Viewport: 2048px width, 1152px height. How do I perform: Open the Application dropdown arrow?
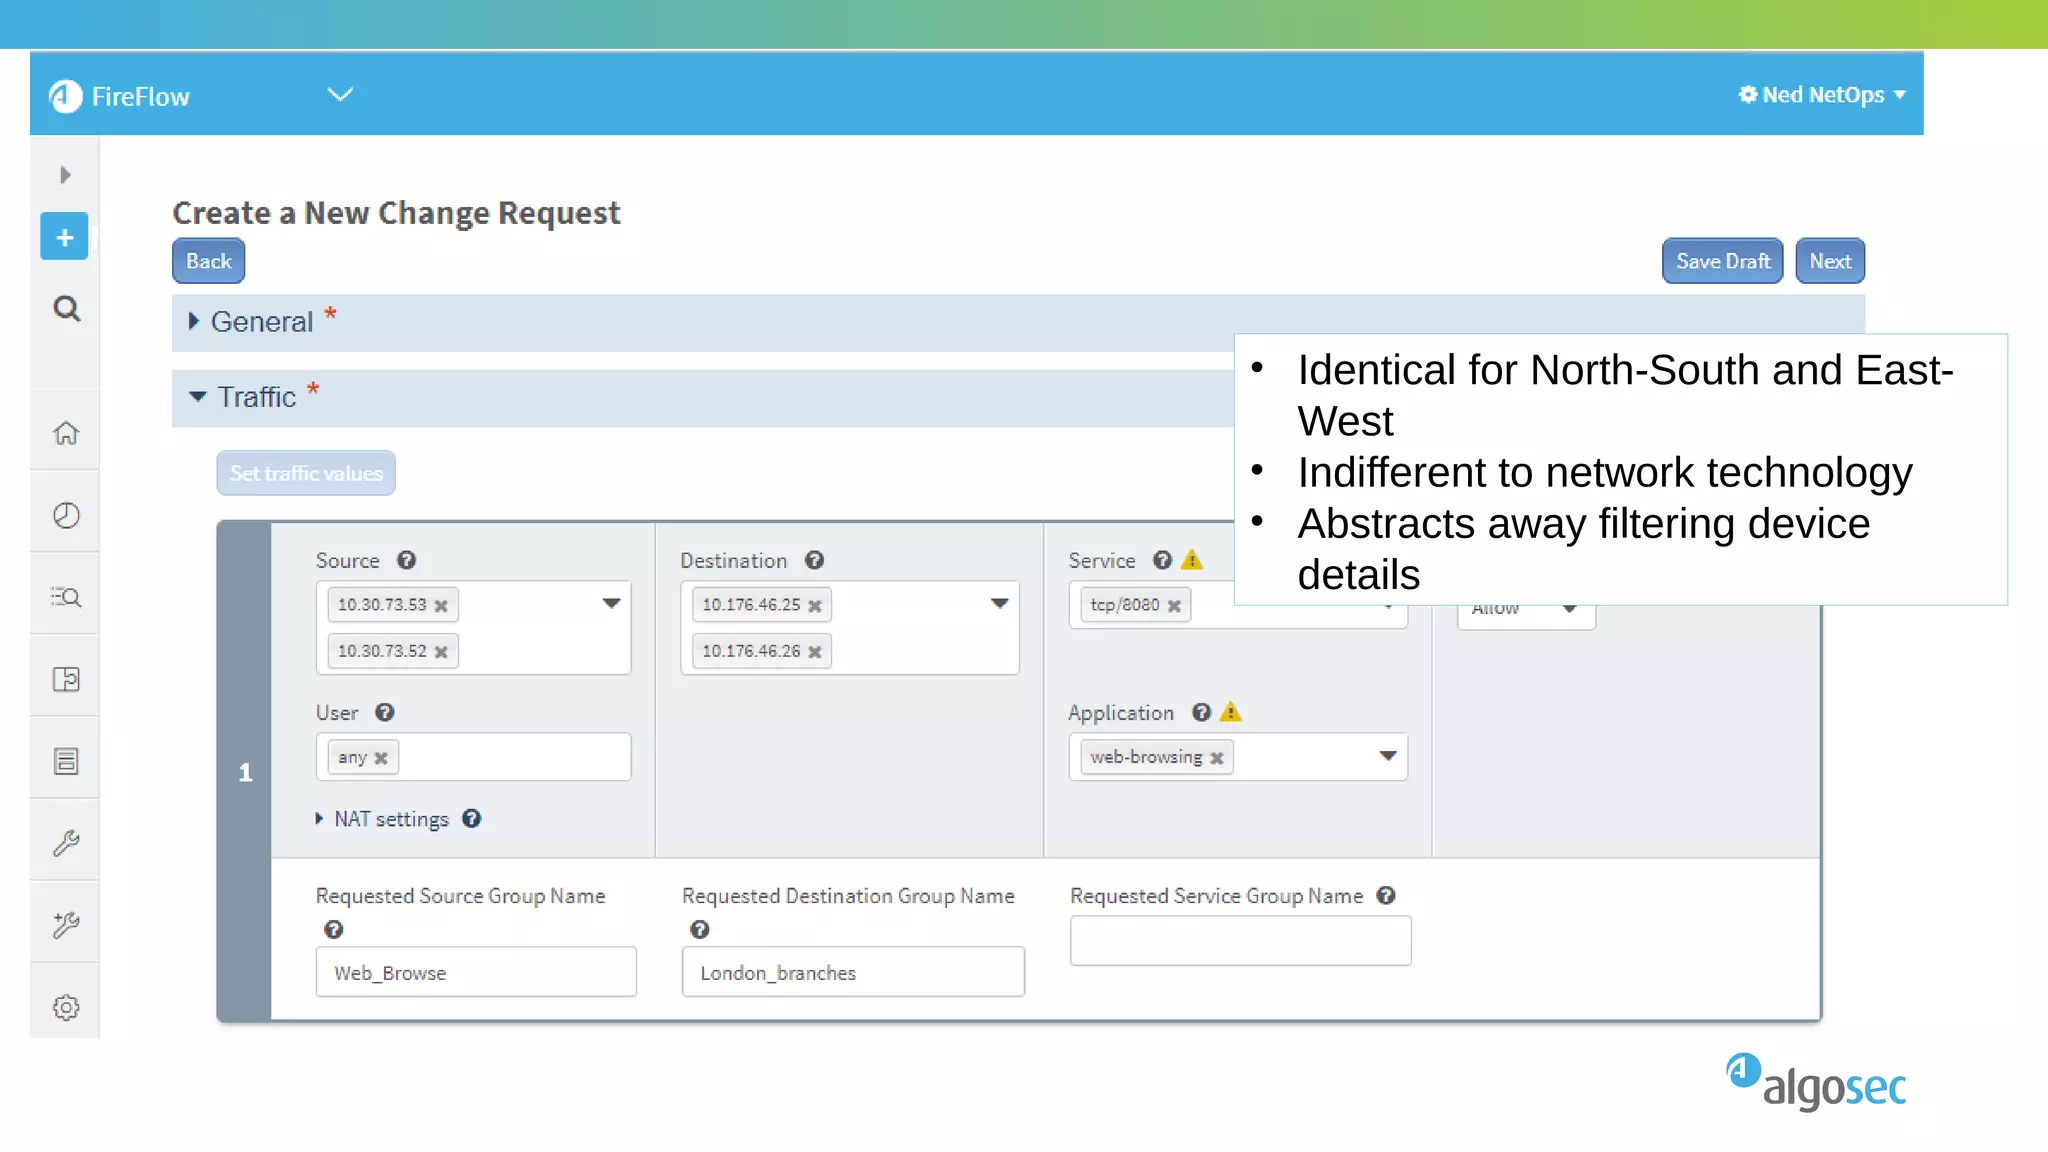pos(1387,756)
